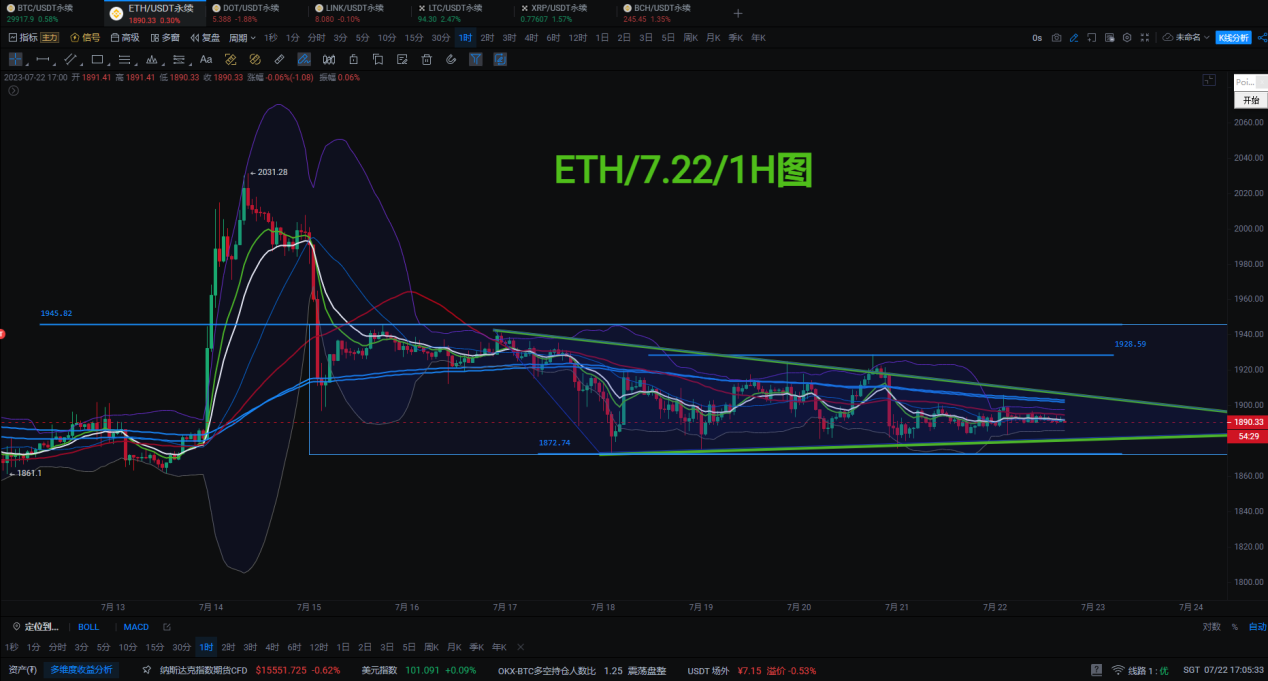Select the wave pattern drawing tool
The height and width of the screenshot is (681, 1268).
[152, 59]
